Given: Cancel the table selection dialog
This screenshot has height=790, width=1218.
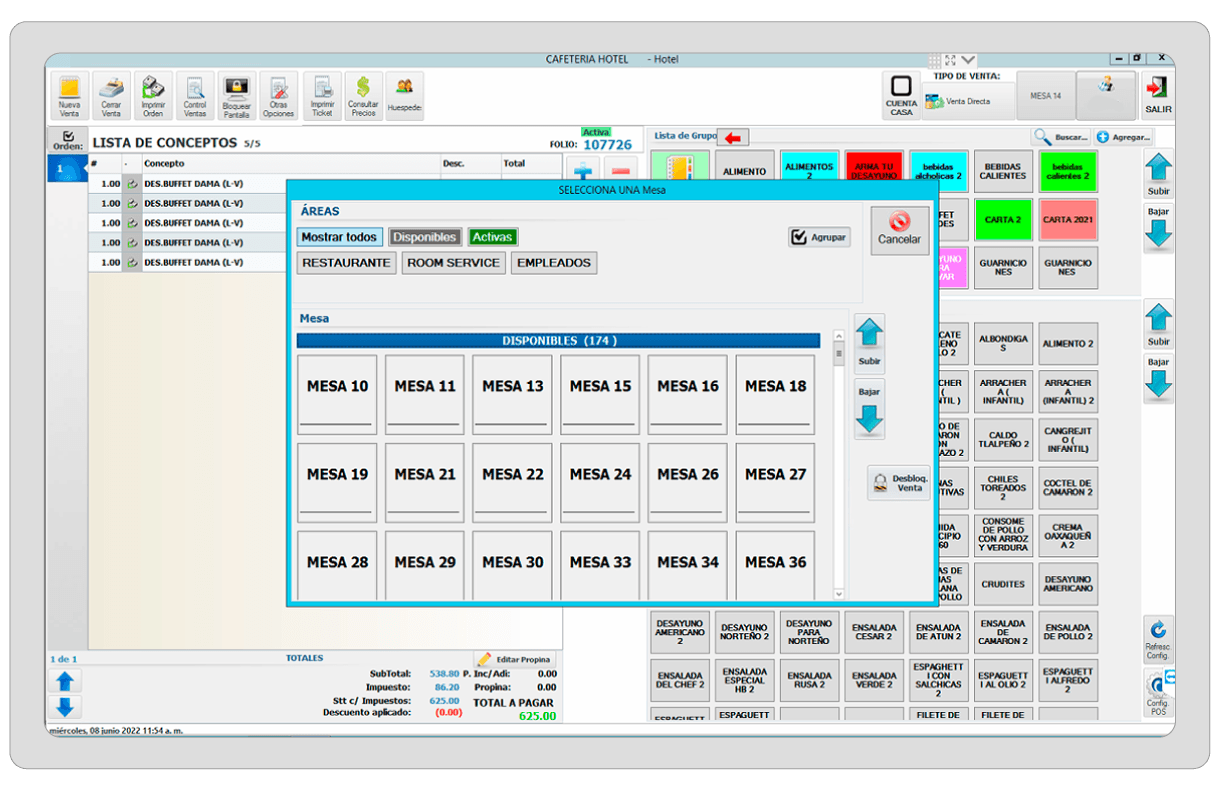Looking at the screenshot, I should coord(899,230).
